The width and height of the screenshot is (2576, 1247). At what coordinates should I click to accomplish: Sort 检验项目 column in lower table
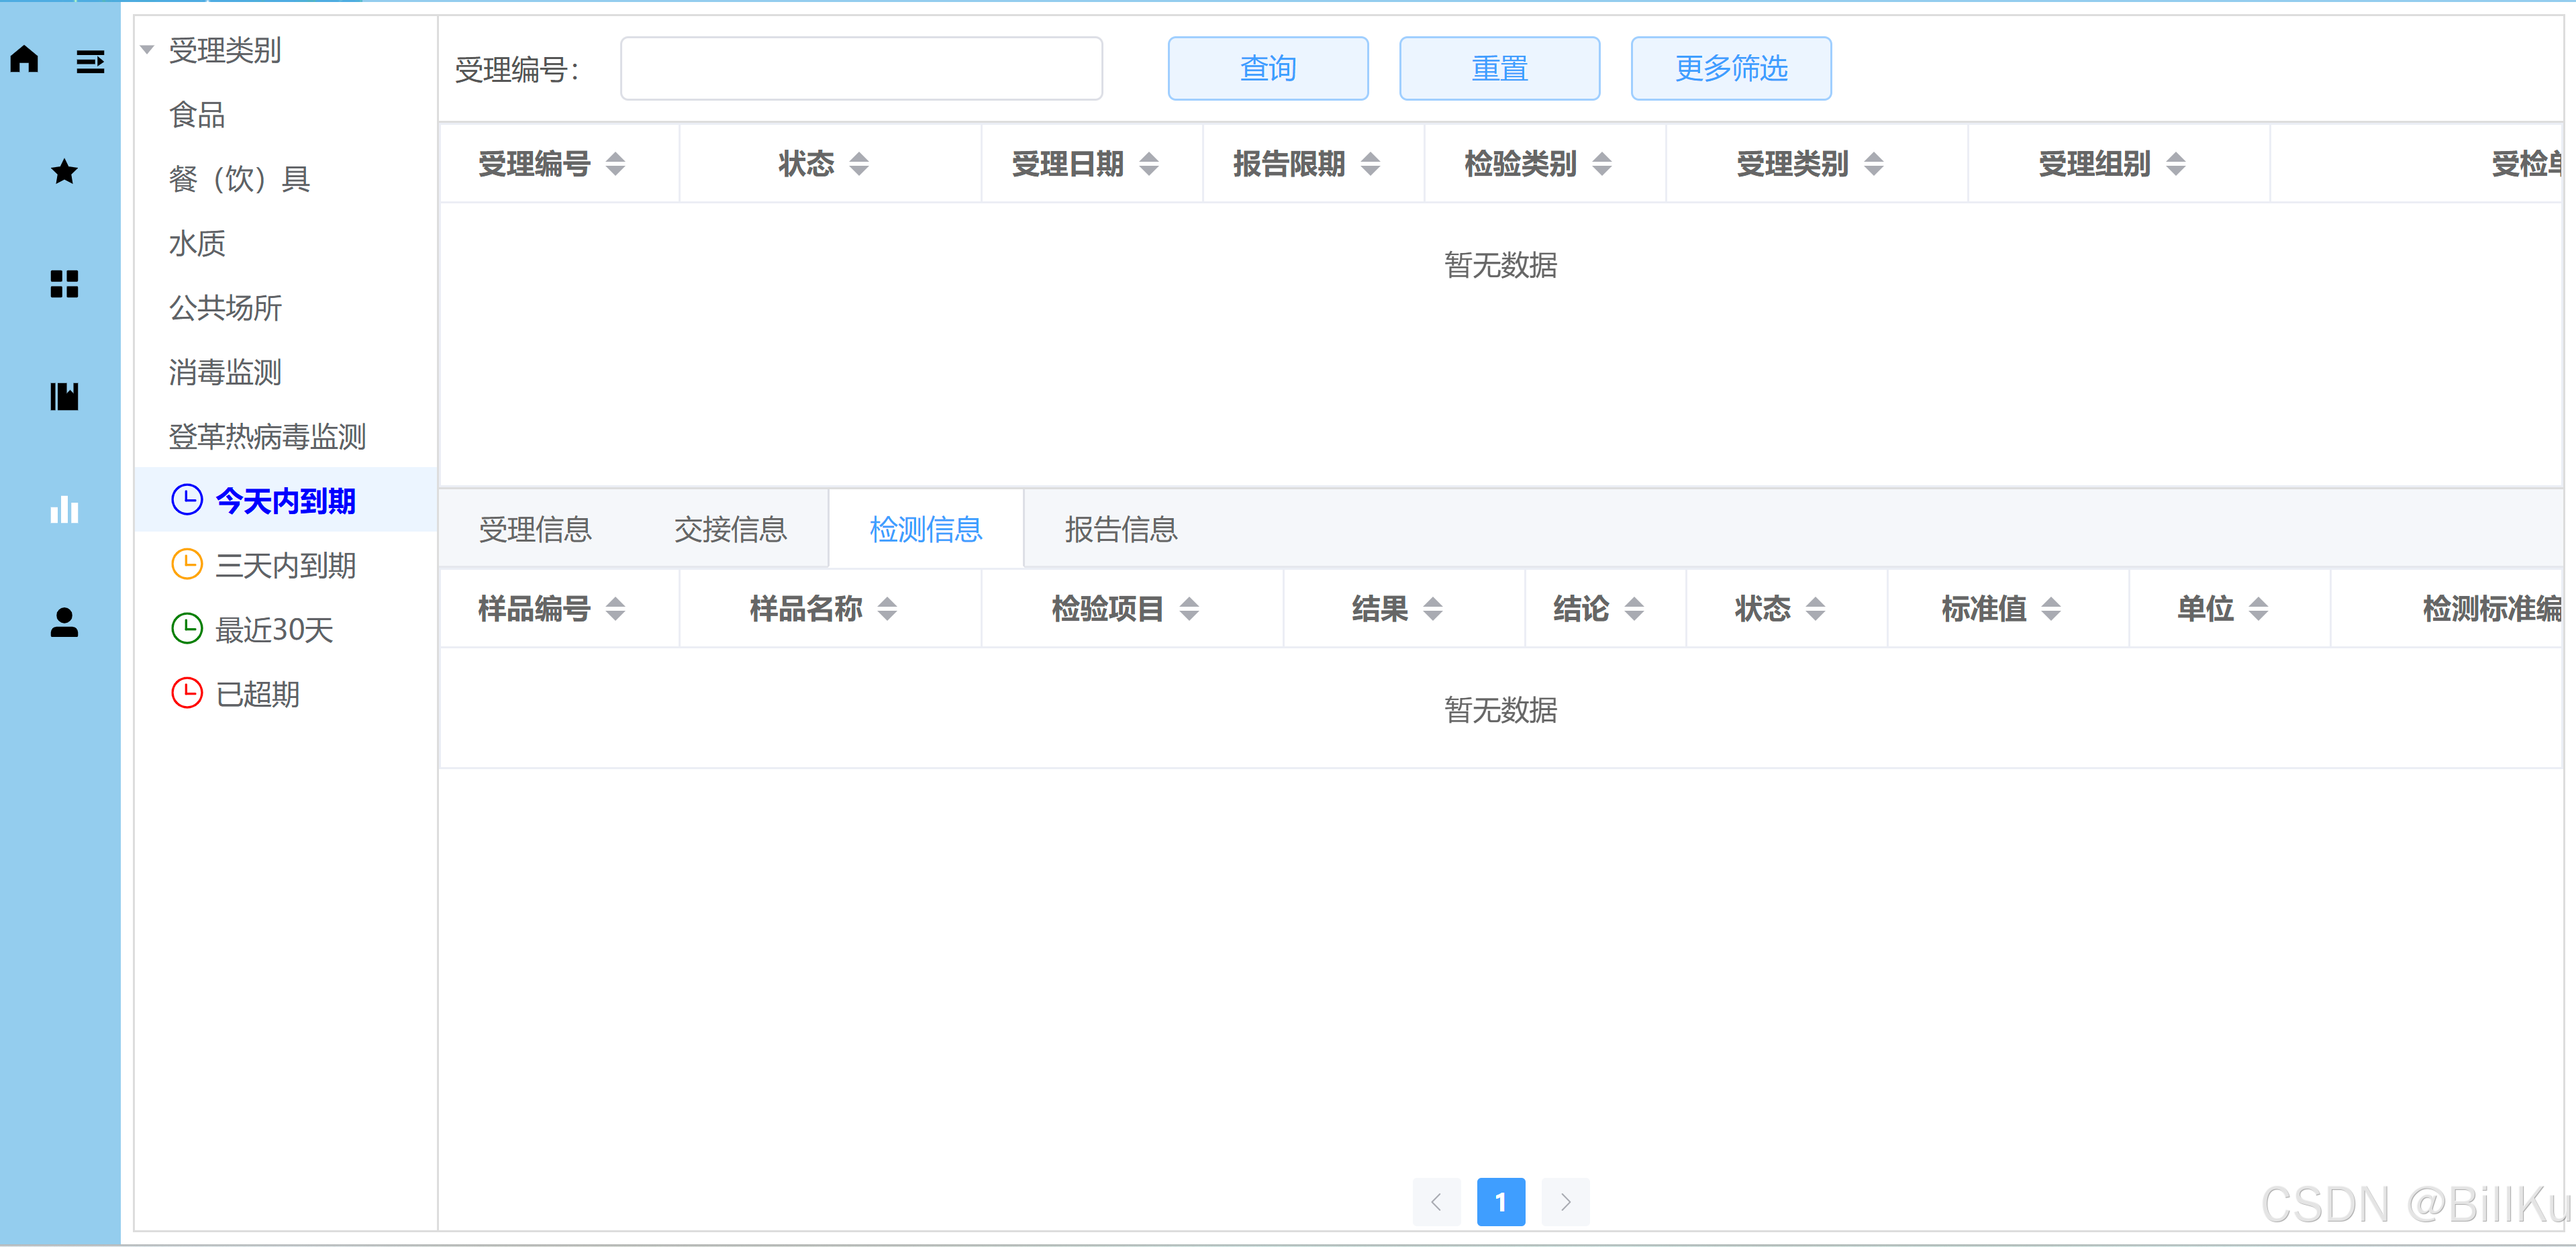click(1188, 608)
